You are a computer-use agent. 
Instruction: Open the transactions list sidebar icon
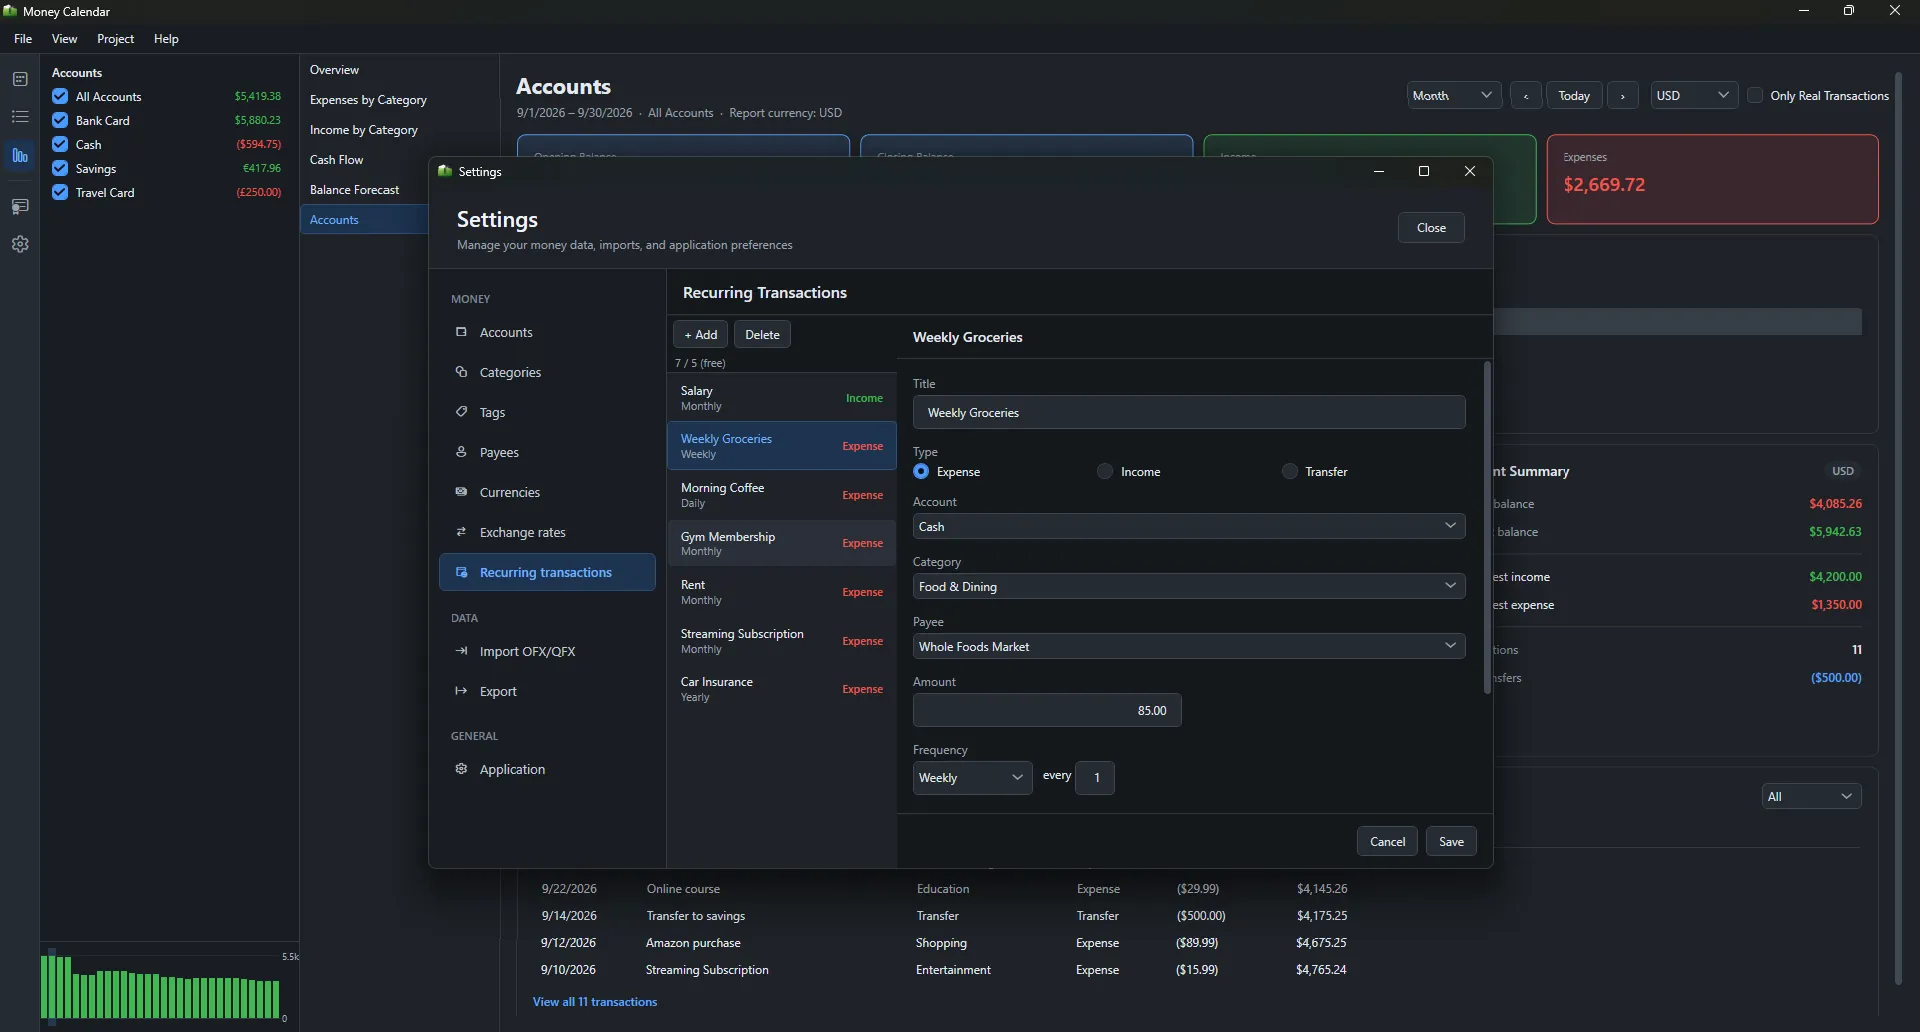click(x=20, y=117)
